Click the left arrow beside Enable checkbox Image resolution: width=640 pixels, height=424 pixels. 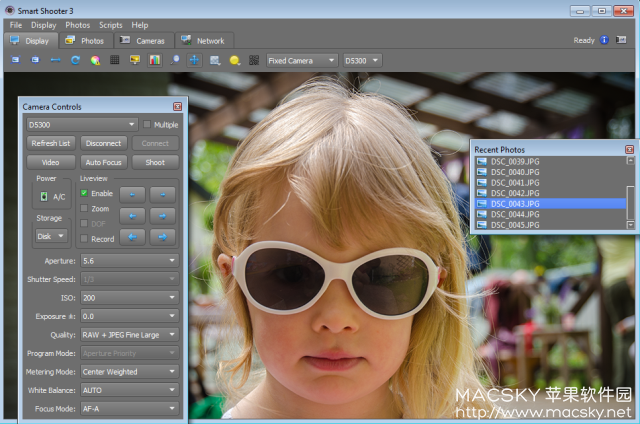coord(132,195)
